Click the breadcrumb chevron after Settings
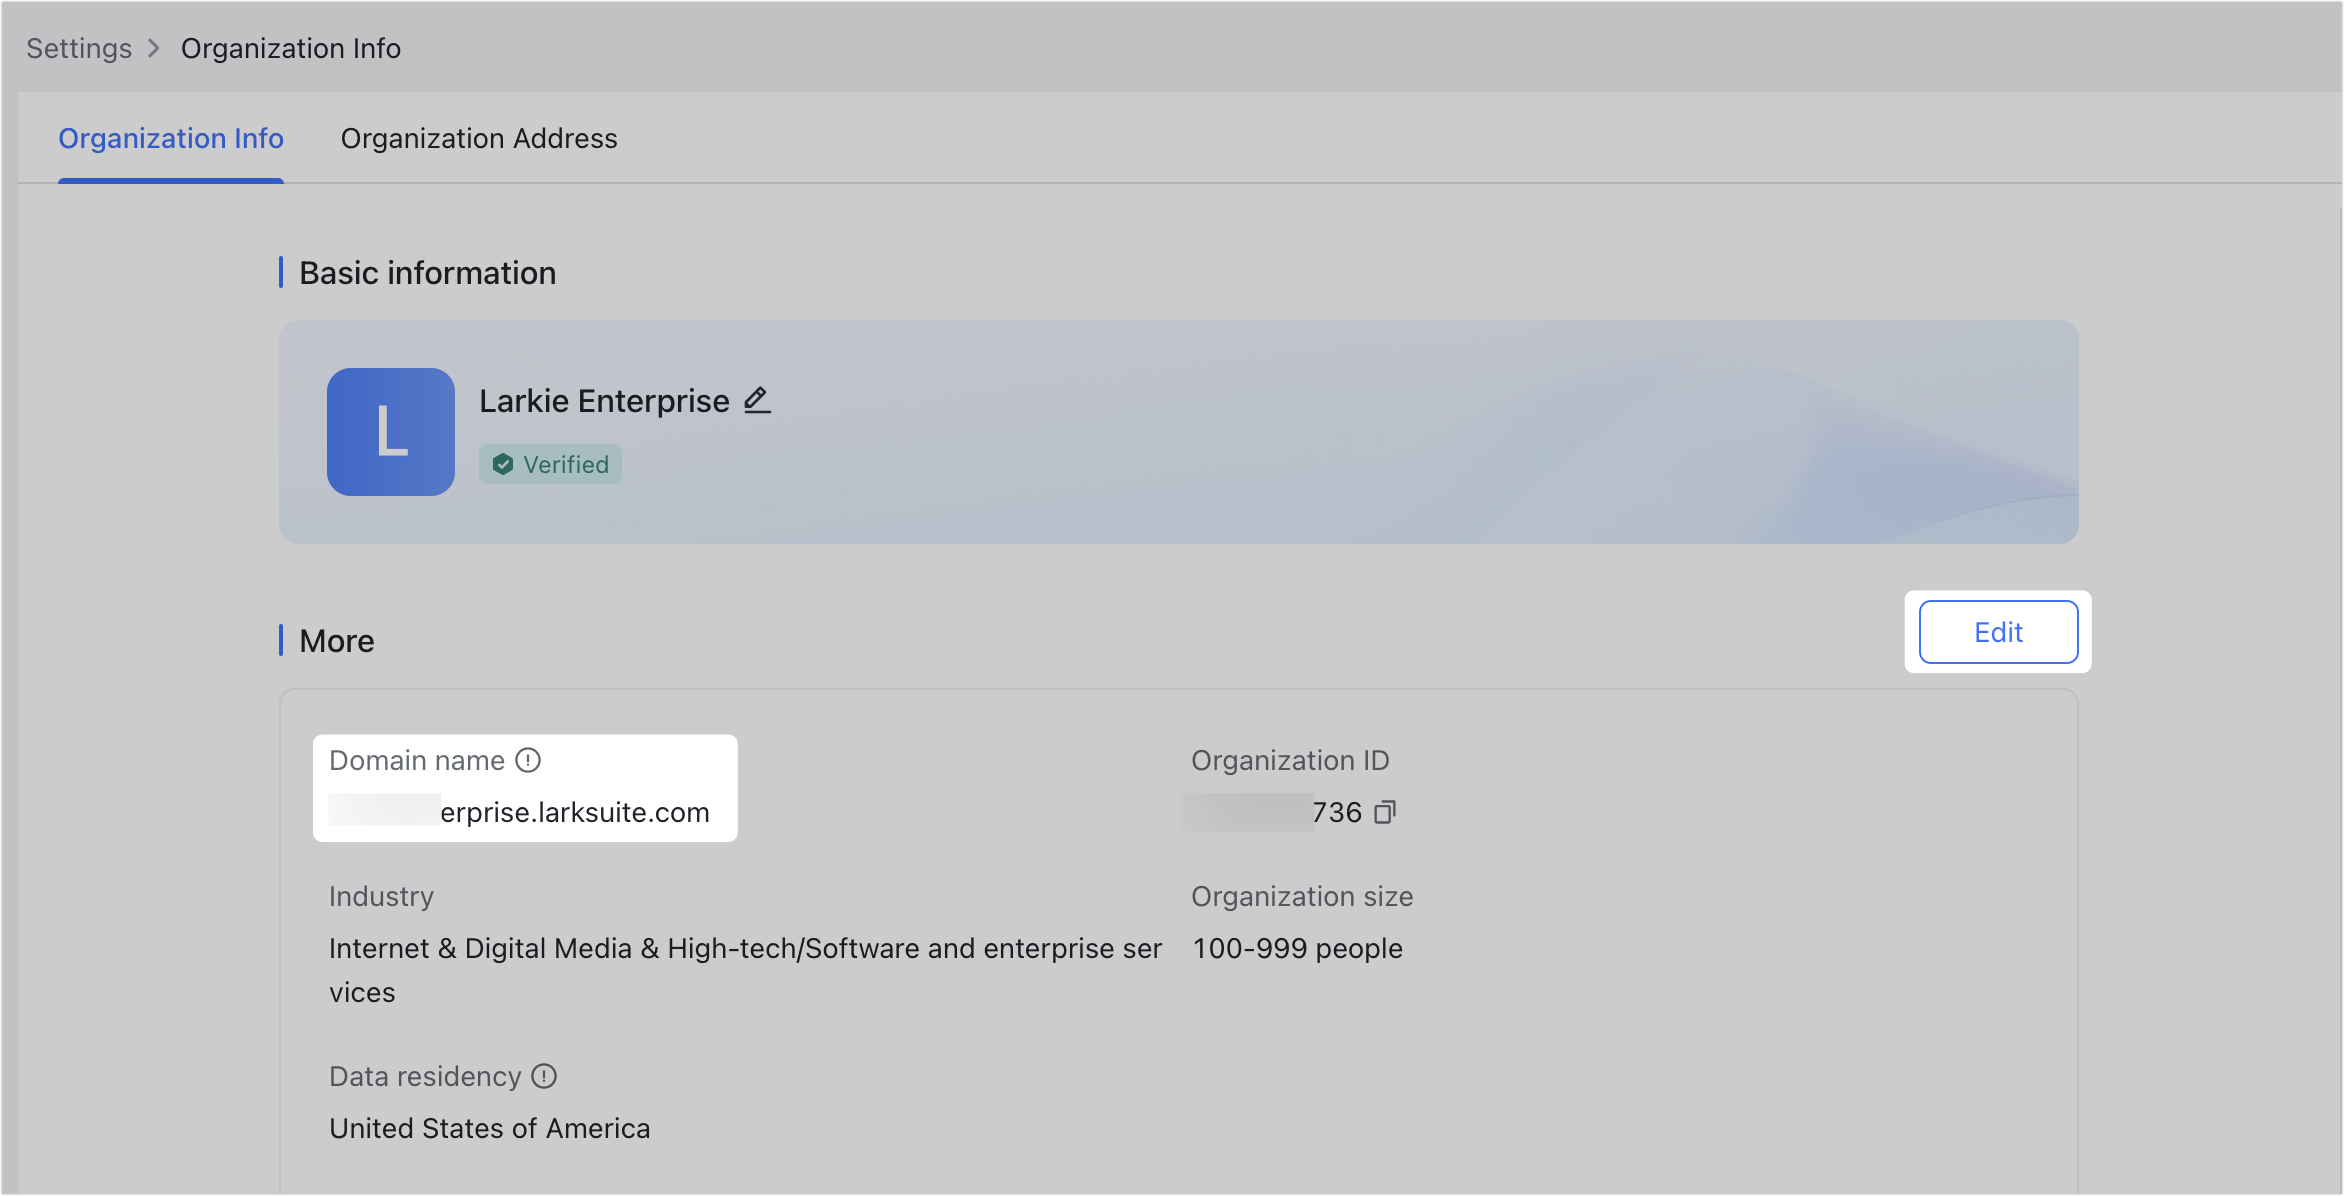The height and width of the screenshot is (1196, 2344). coord(154,48)
